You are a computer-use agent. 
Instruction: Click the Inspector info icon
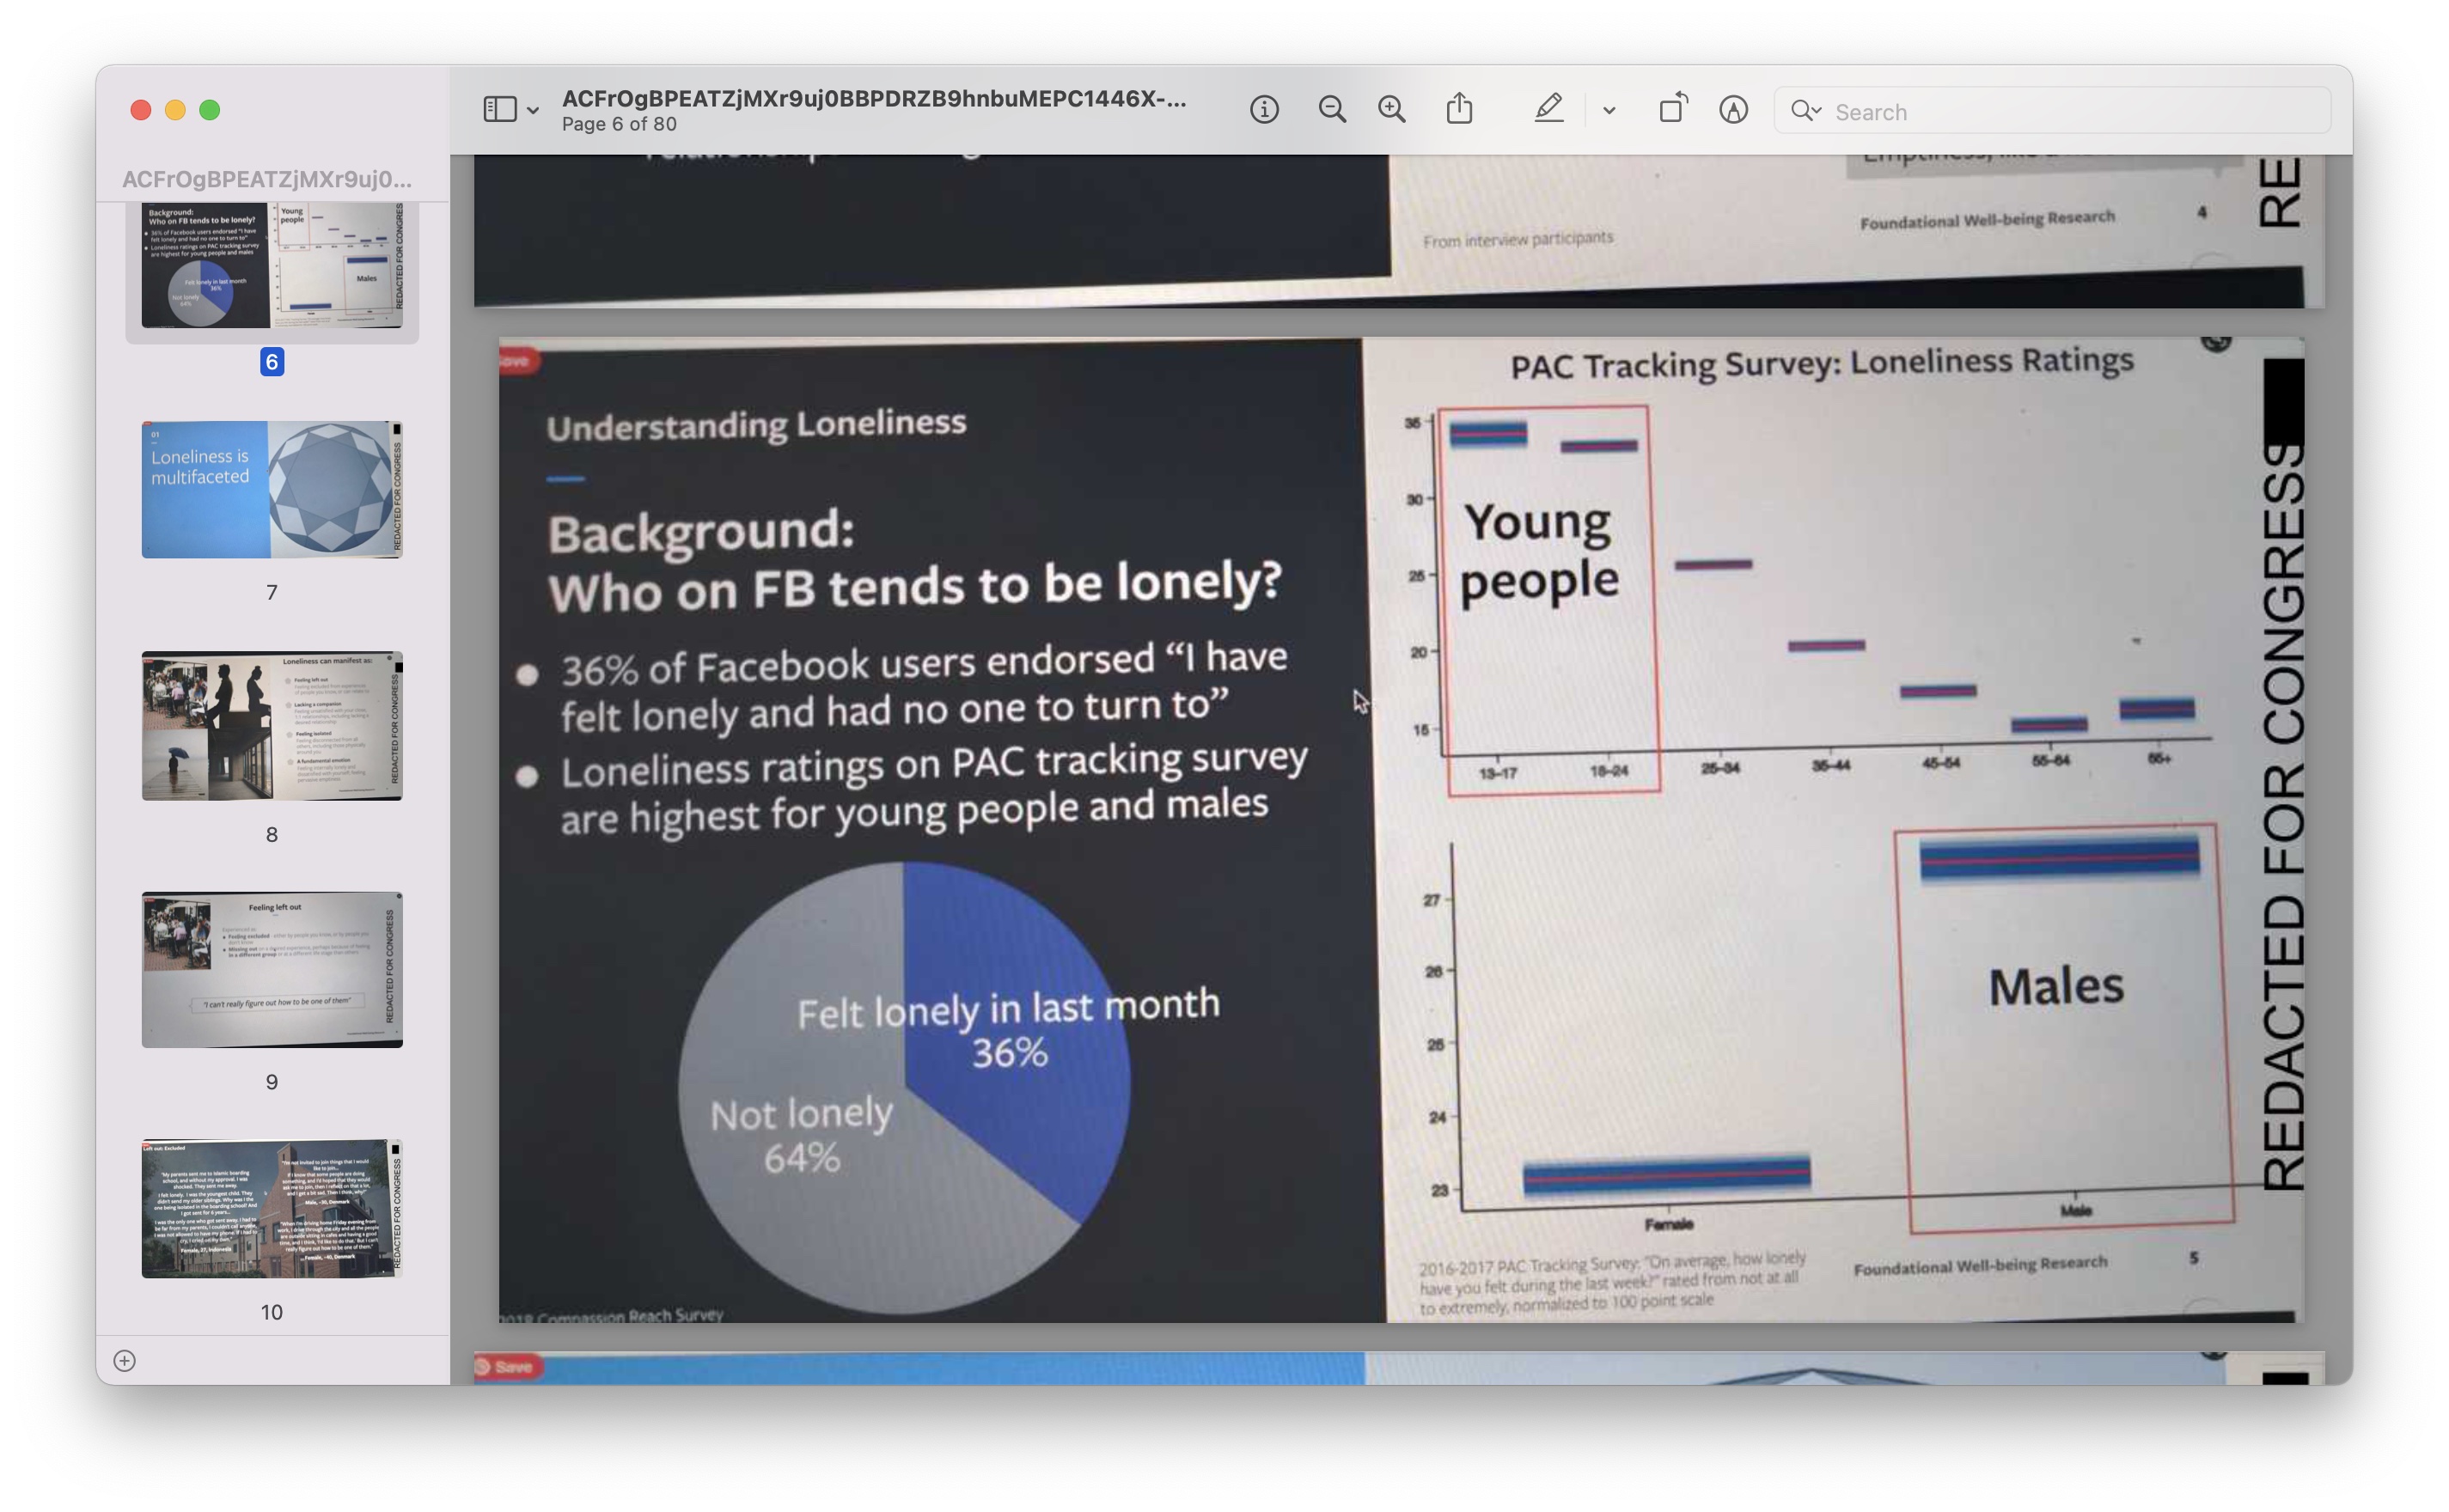coord(1264,110)
